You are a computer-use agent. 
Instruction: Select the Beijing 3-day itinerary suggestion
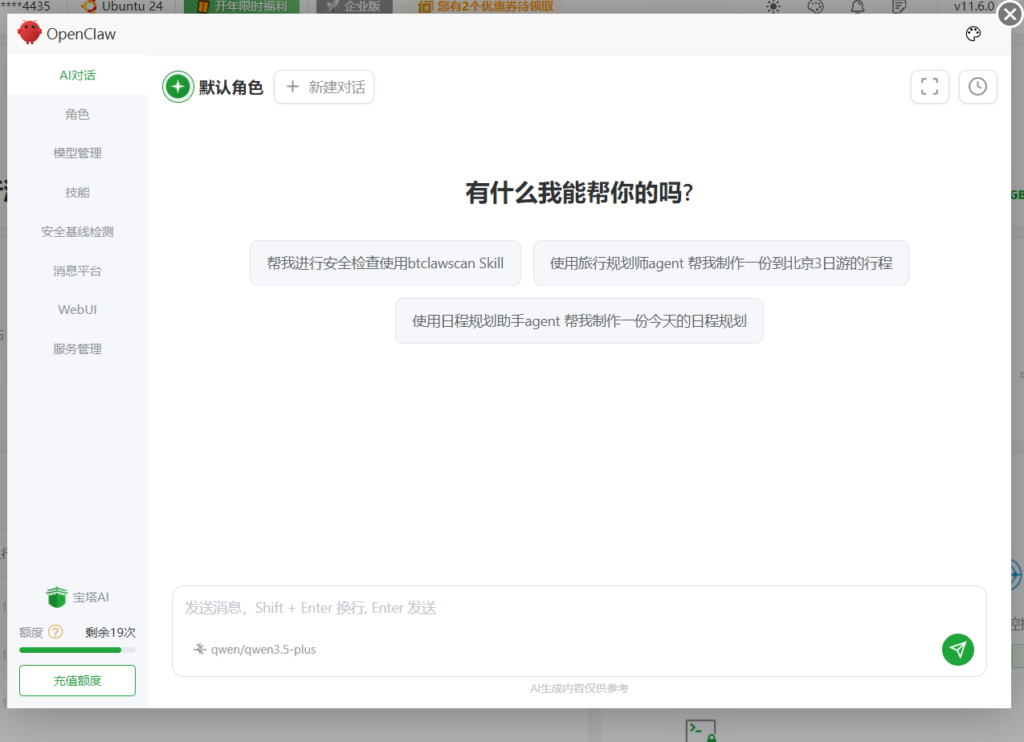coord(722,263)
